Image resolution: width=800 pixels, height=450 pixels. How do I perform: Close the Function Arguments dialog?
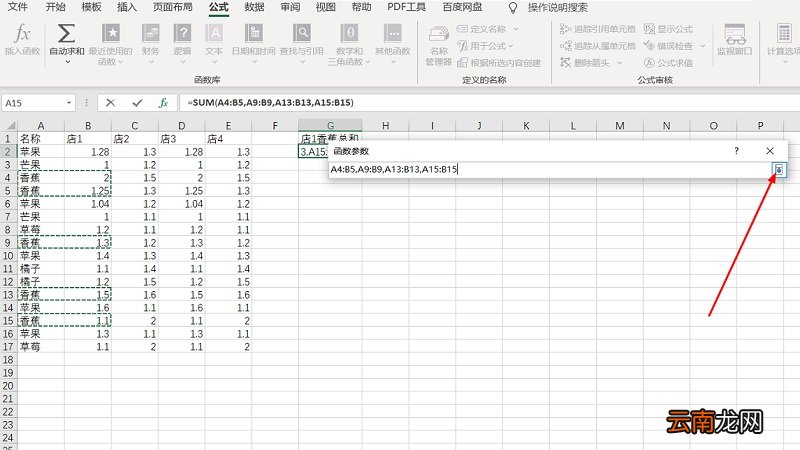pos(769,151)
